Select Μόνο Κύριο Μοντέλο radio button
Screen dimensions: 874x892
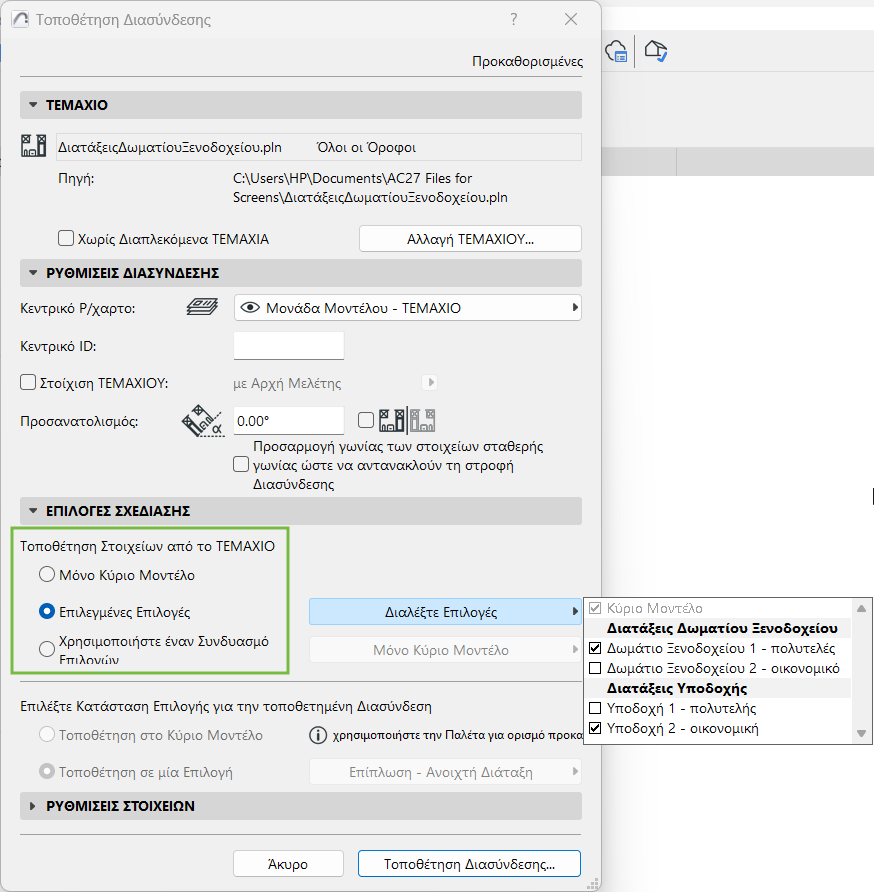pos(47,574)
